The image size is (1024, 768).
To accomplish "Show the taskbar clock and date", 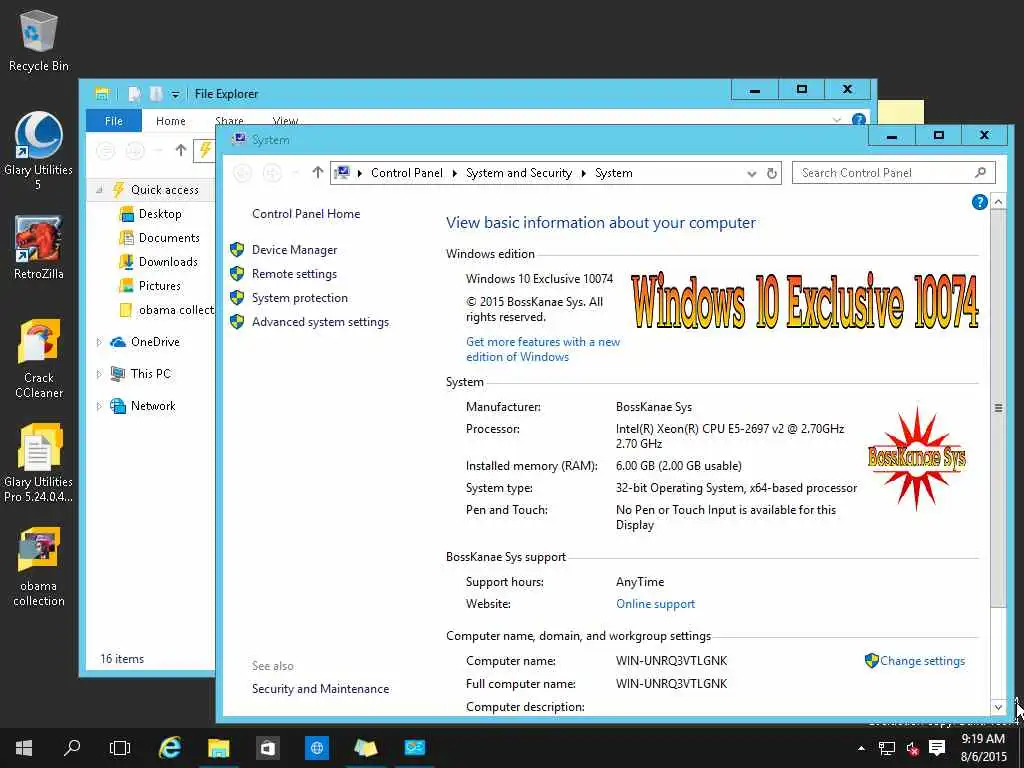I will coord(983,748).
